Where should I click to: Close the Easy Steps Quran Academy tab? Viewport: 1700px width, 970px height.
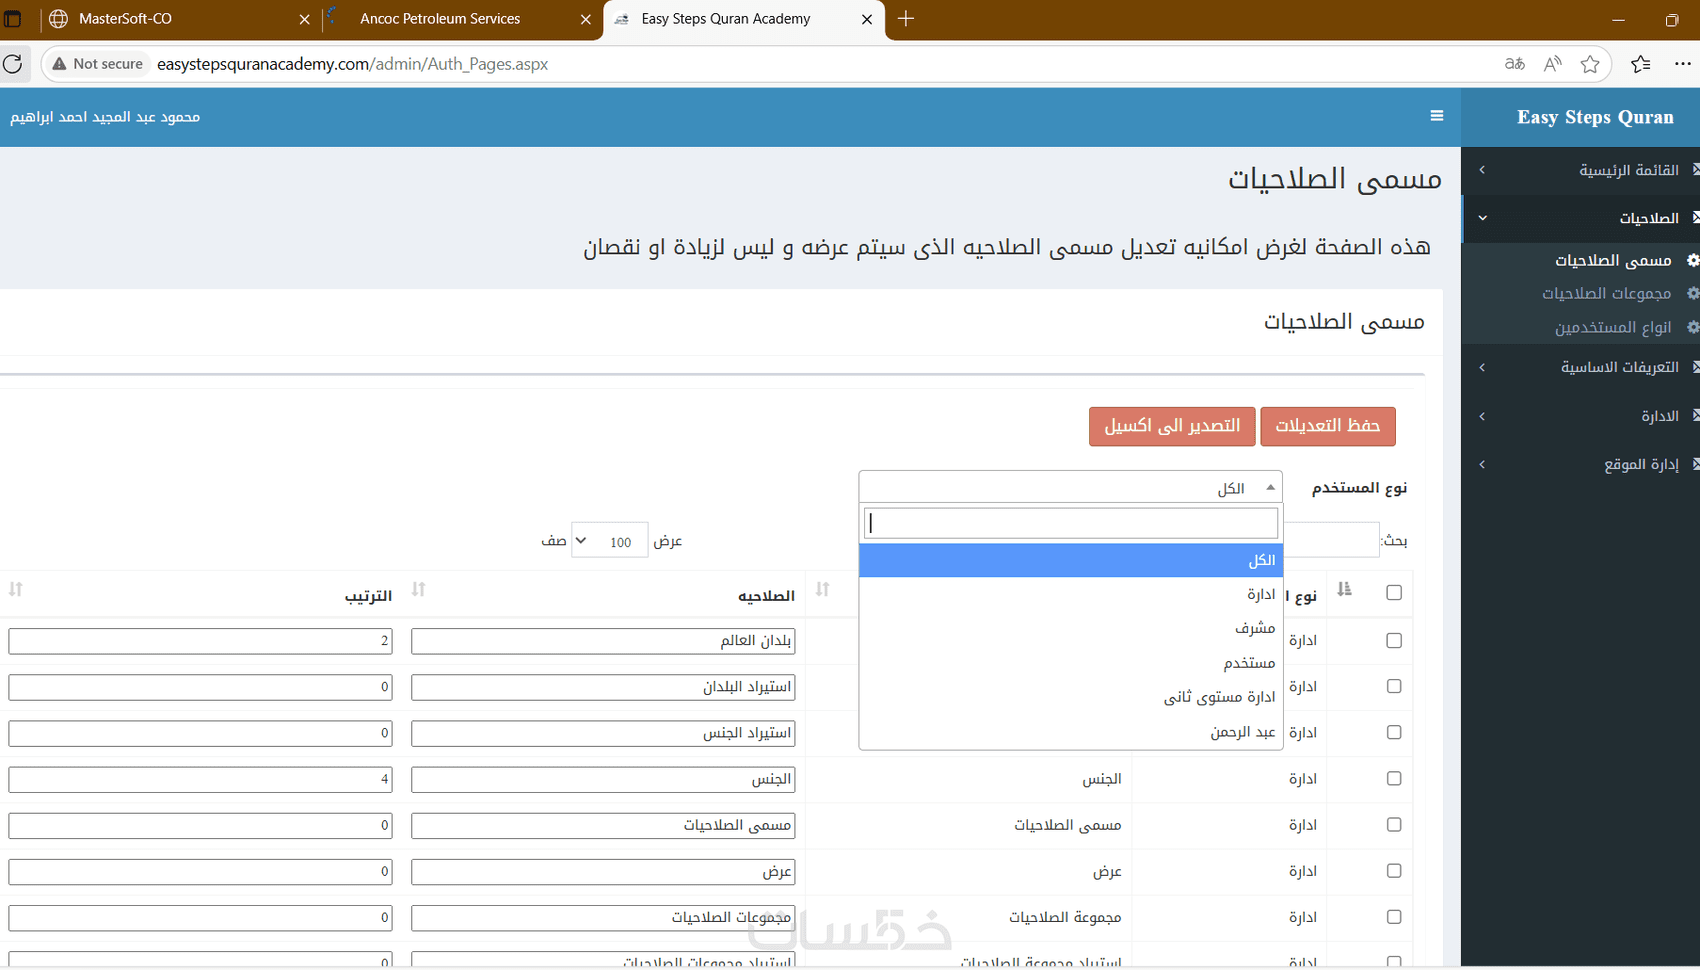(x=867, y=19)
